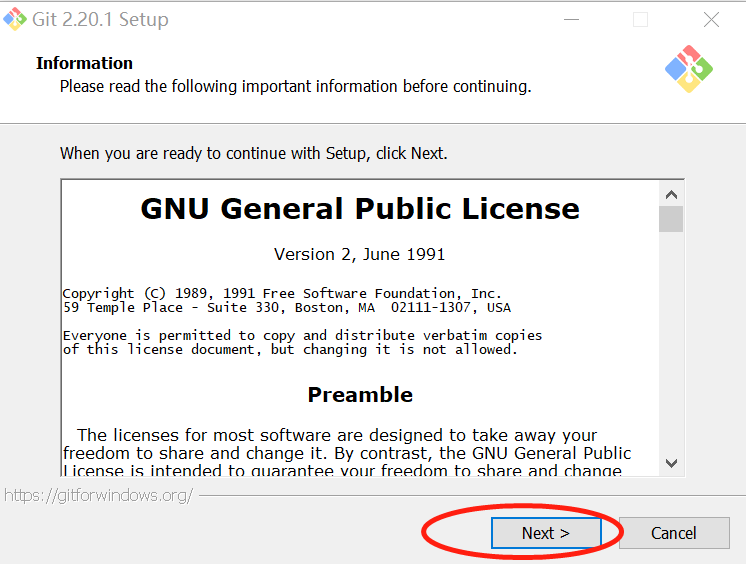Click the 'The licenses for most software' line
This screenshot has height=564, width=746.
point(337,435)
